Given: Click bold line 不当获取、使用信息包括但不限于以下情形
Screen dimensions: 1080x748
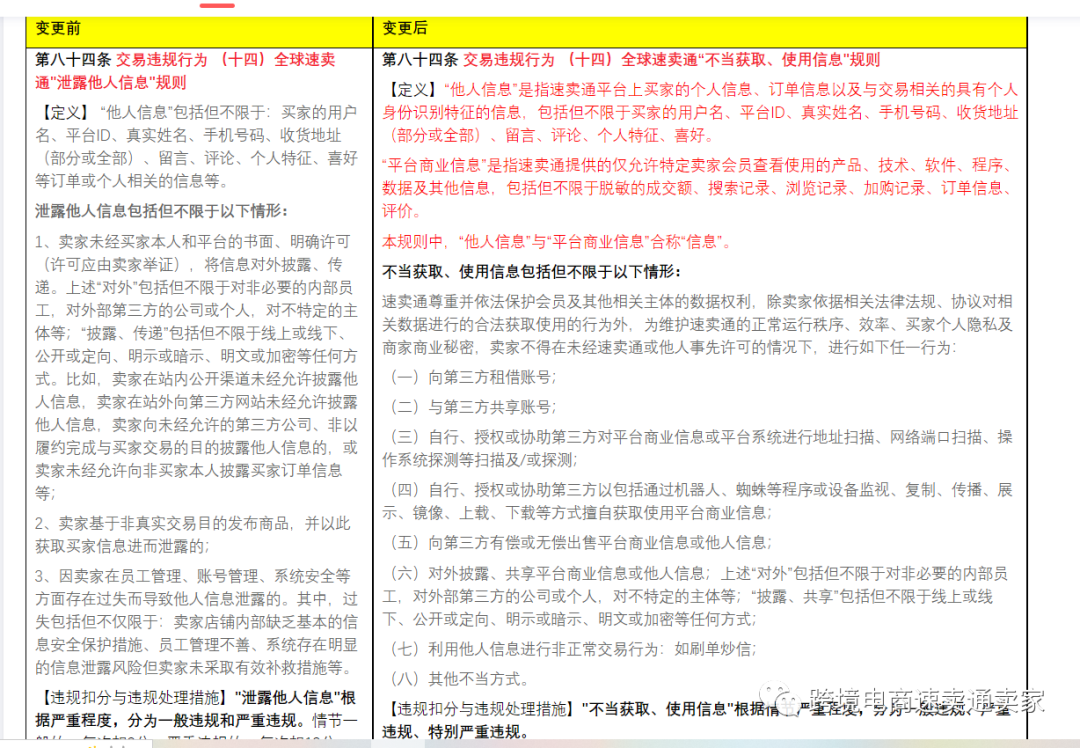Looking at the screenshot, I should (532, 271).
